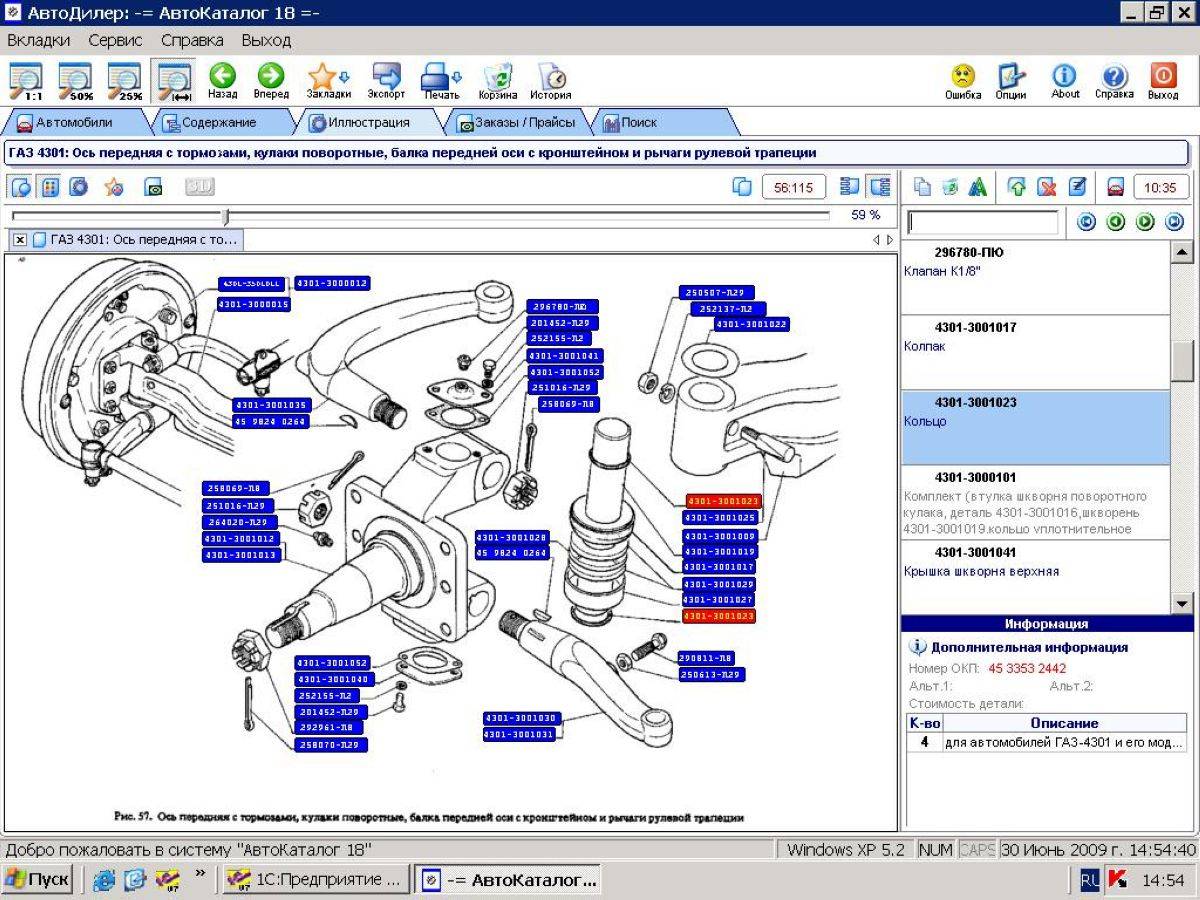Click the Ошибка sad face icon
The height and width of the screenshot is (900, 1200).
[x=963, y=81]
